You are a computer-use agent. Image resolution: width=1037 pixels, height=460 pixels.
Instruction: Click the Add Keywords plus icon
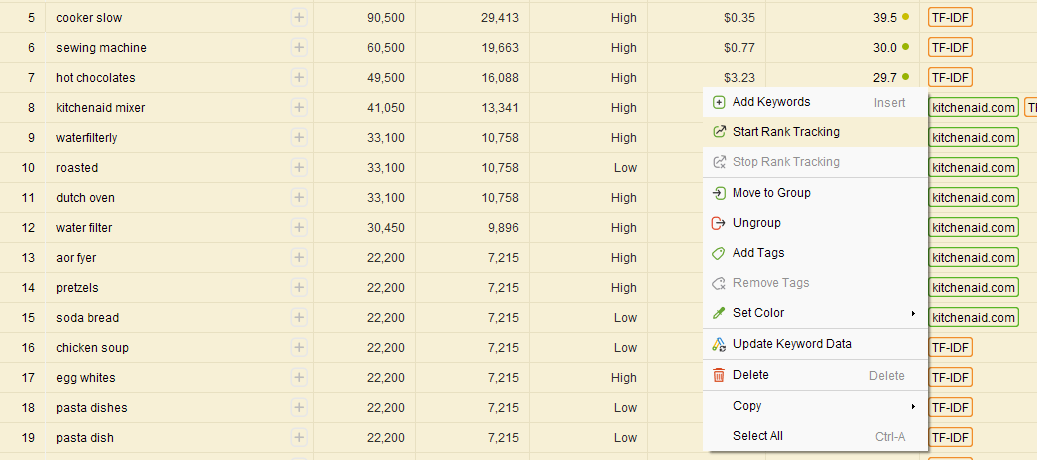718,102
